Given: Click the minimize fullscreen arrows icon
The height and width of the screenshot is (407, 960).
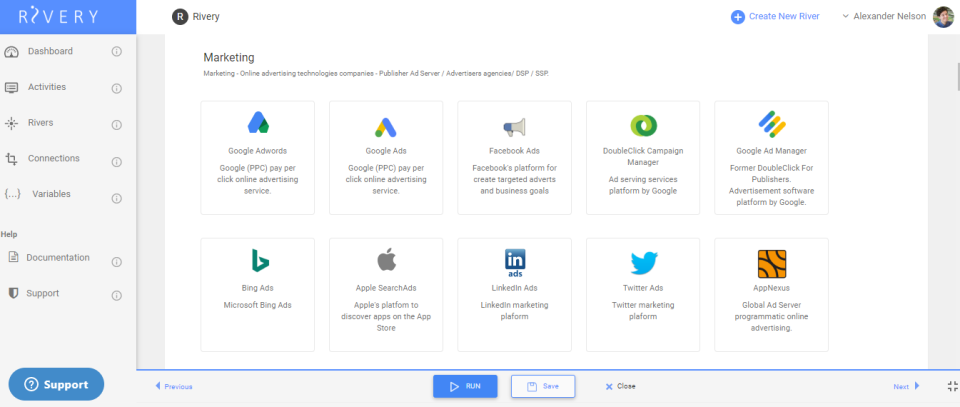Looking at the screenshot, I should (x=952, y=386).
